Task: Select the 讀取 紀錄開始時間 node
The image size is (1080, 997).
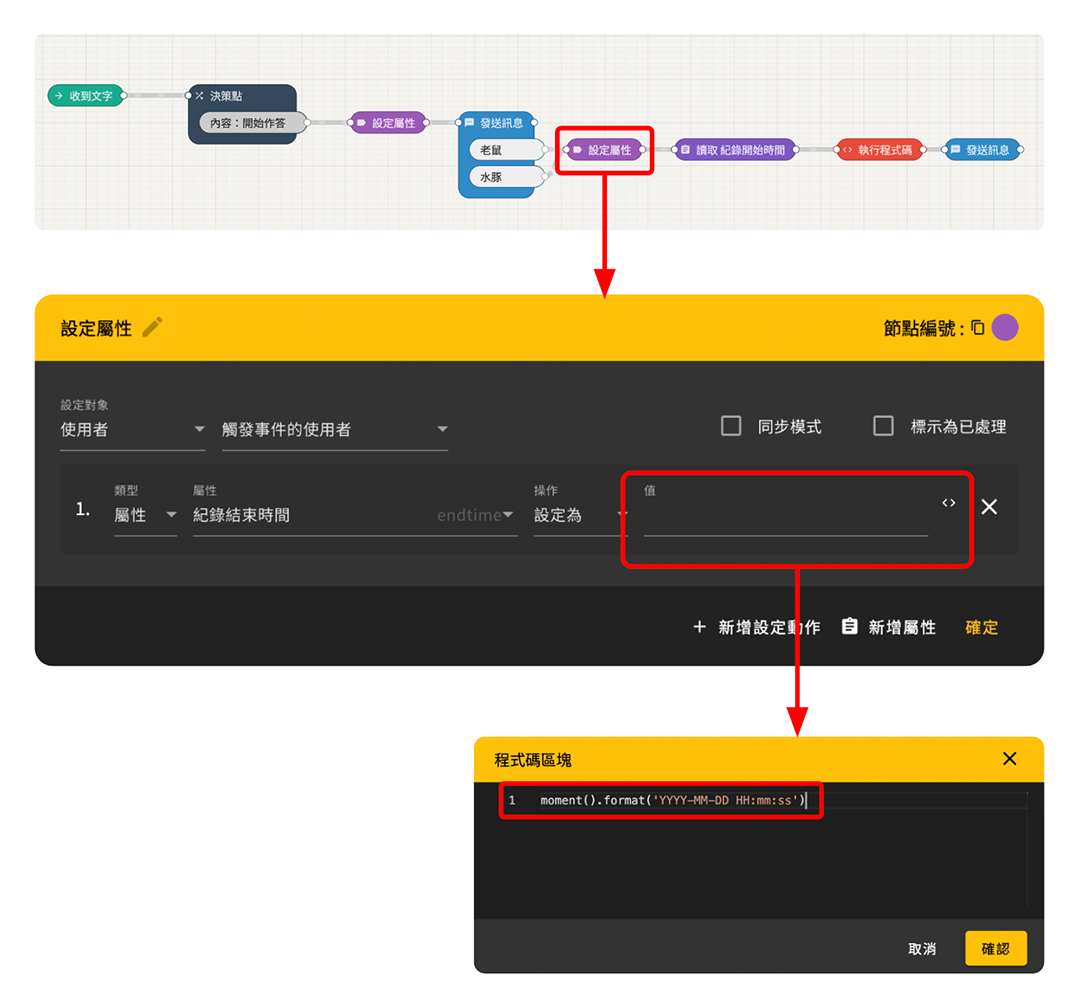Action: [735, 150]
